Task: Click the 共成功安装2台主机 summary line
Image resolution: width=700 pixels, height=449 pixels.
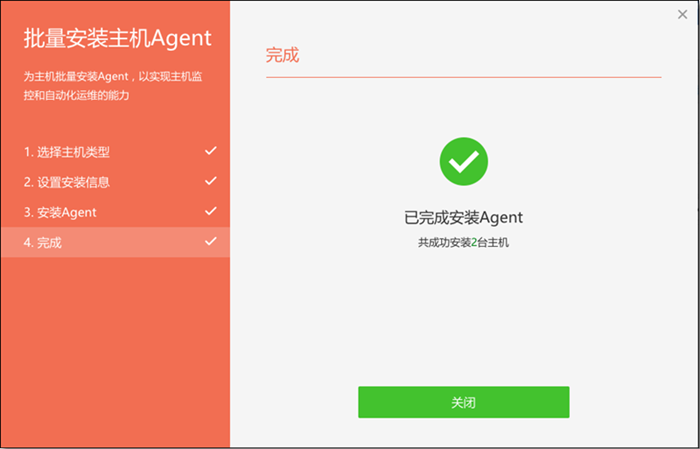Action: point(463,243)
